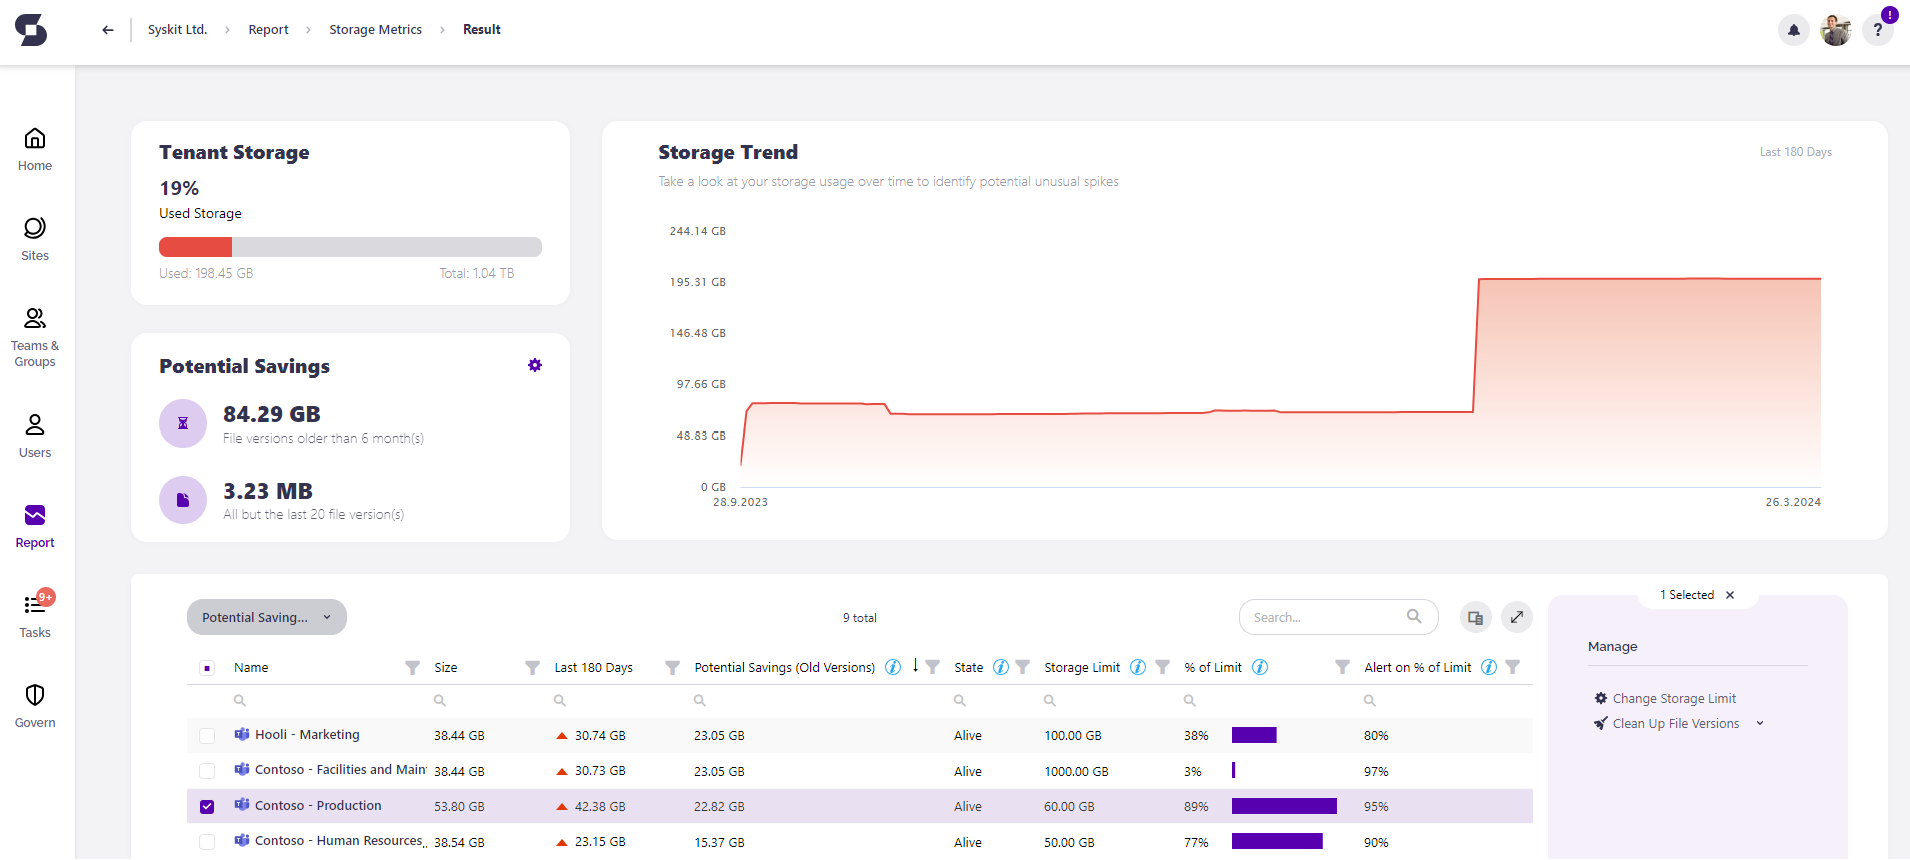Image resolution: width=1910 pixels, height=860 pixels.
Task: Open Govern in the sidebar
Action: tap(35, 706)
